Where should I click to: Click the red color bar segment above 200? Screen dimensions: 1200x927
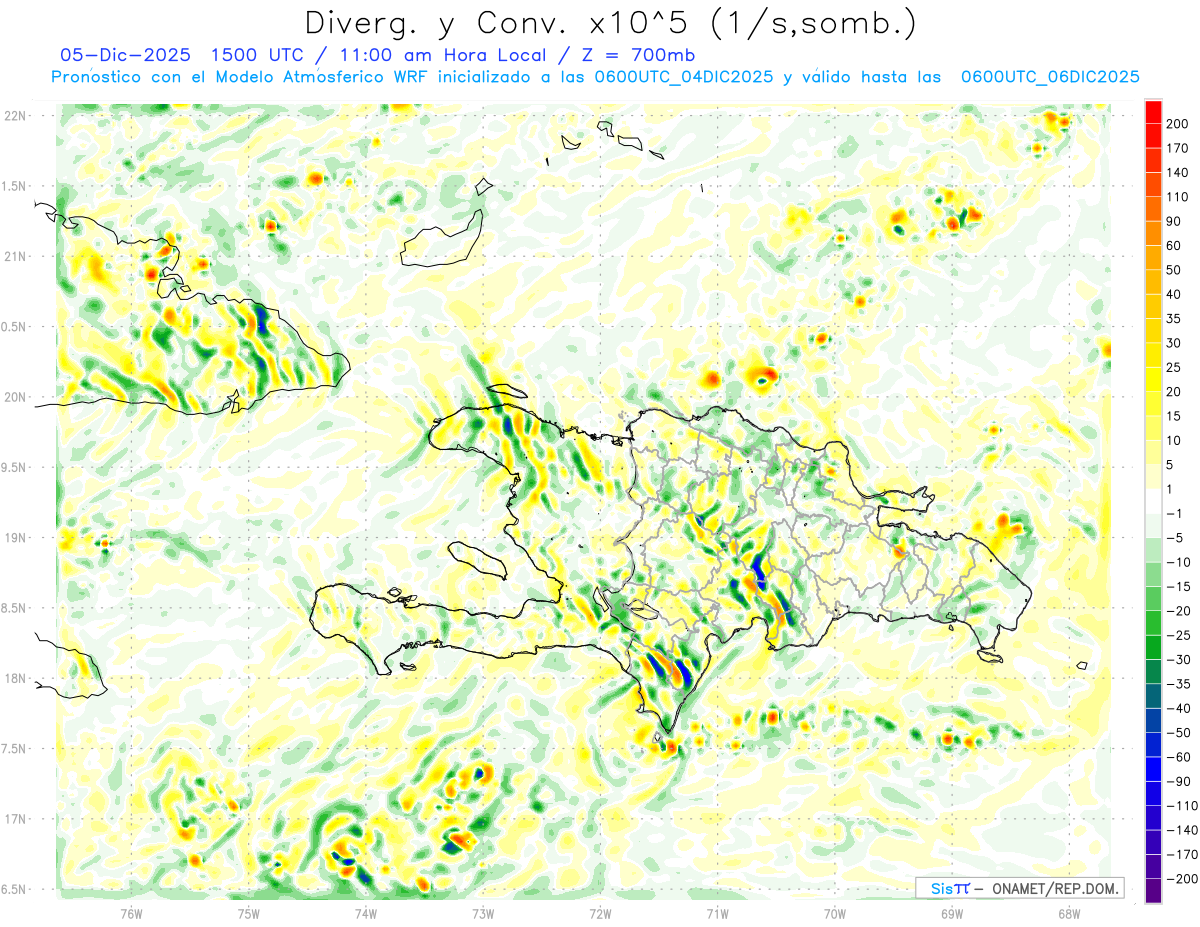[1153, 112]
